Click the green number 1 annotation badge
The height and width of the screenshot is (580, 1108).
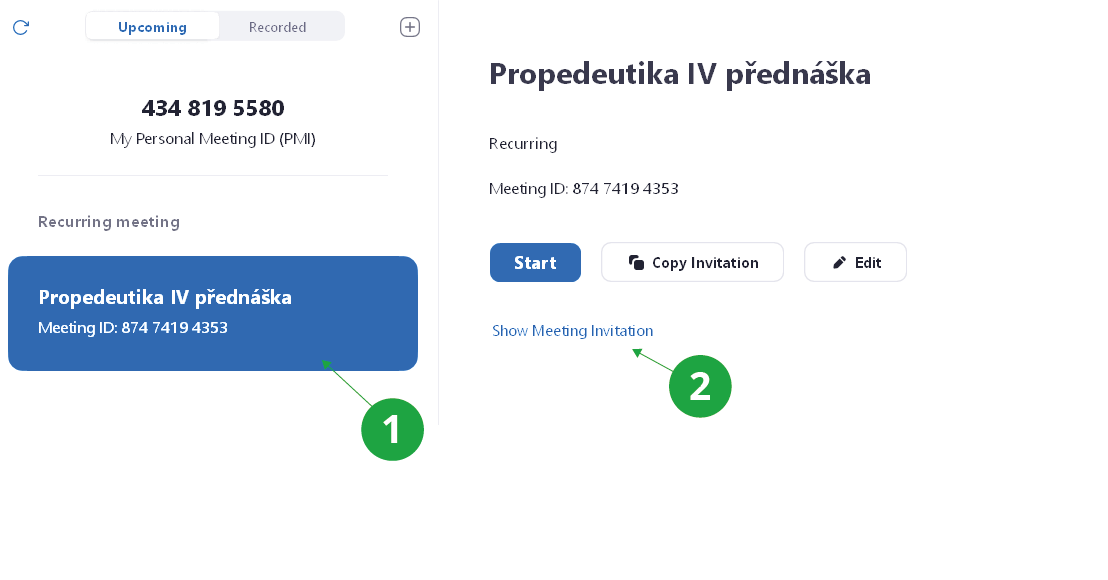392,429
